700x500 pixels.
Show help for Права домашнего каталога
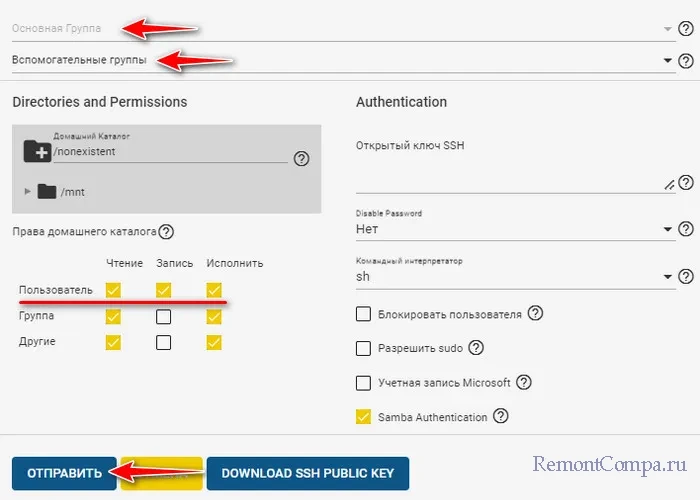coord(166,232)
